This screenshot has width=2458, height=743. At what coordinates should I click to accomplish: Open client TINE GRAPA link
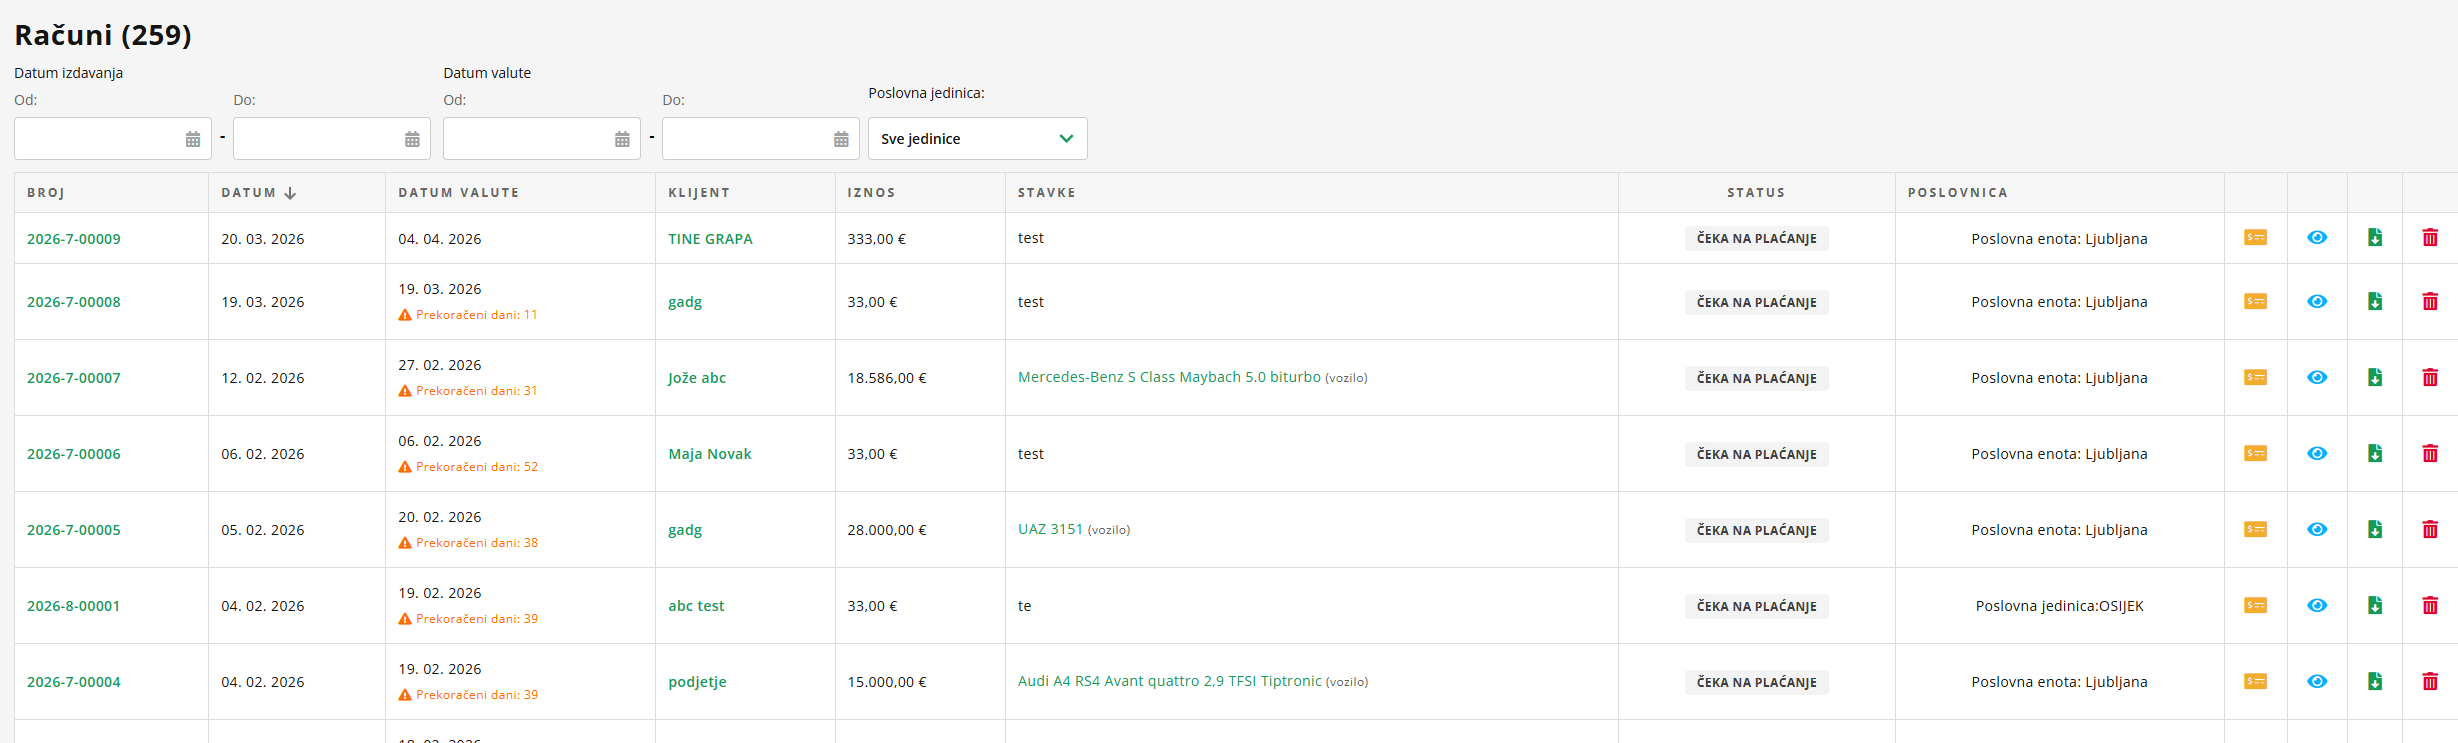[710, 239]
